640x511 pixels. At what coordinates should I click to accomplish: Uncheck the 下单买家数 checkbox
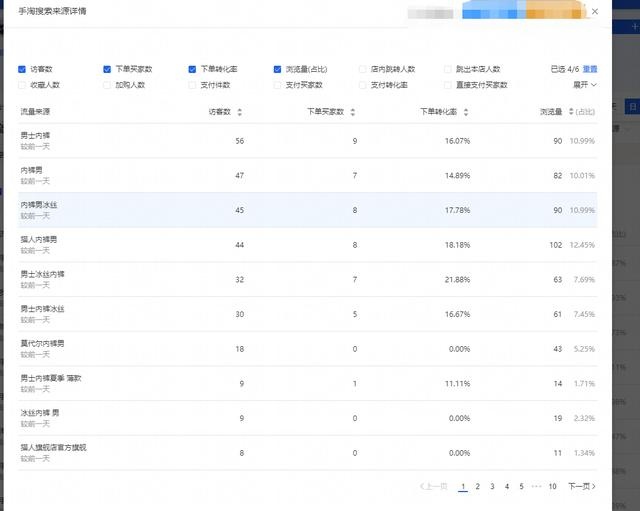coord(107,69)
